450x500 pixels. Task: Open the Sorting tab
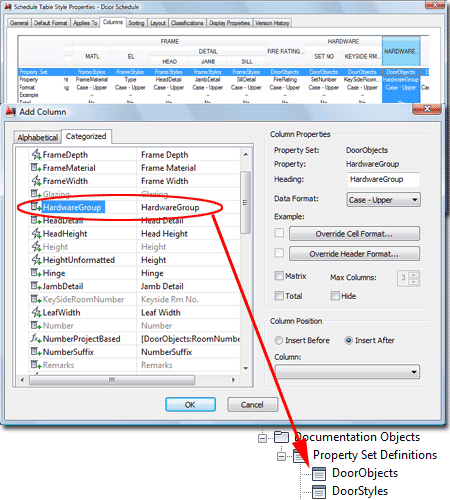[136, 23]
